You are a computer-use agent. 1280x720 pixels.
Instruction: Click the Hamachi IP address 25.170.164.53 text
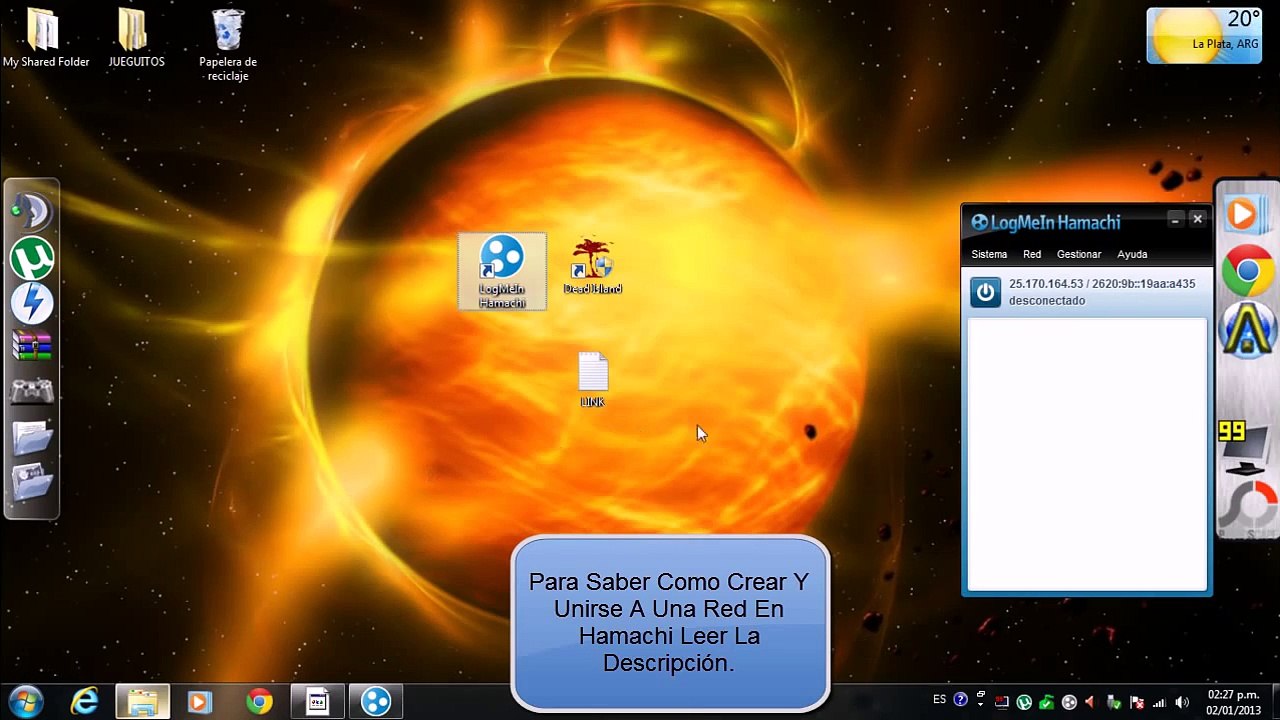[x=1046, y=284]
